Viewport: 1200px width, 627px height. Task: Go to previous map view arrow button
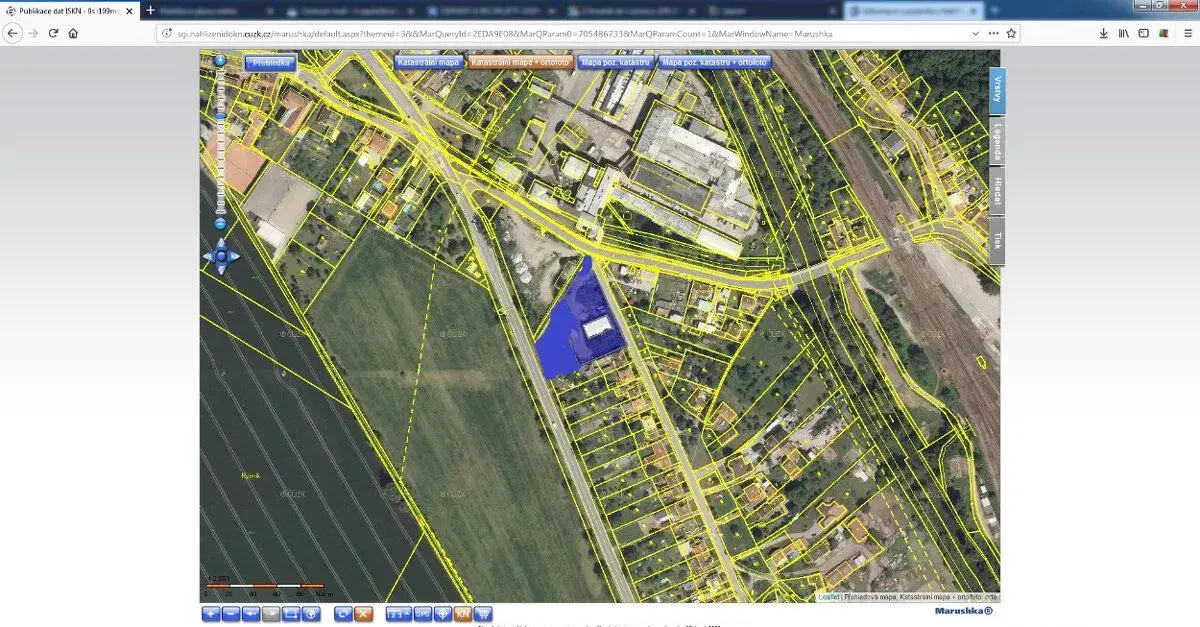click(251, 613)
